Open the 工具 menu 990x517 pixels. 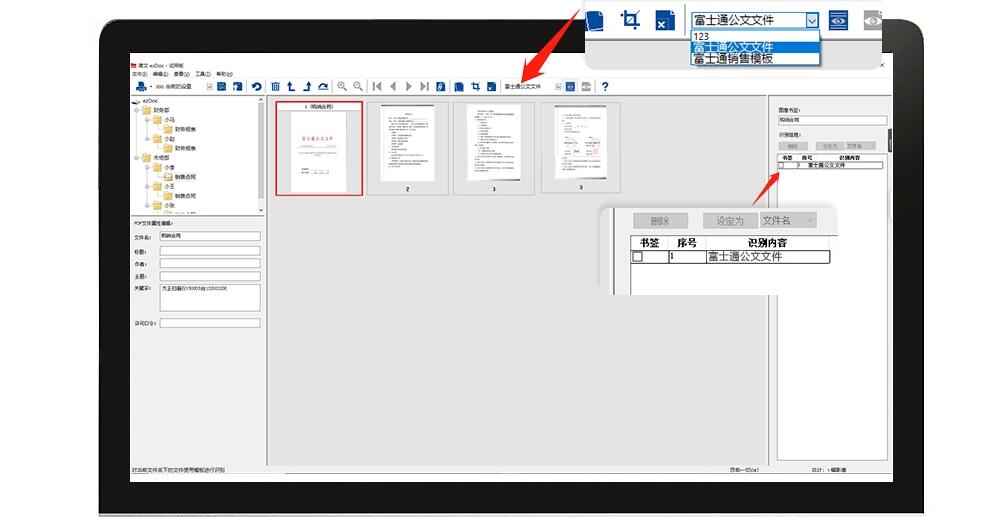tap(203, 74)
